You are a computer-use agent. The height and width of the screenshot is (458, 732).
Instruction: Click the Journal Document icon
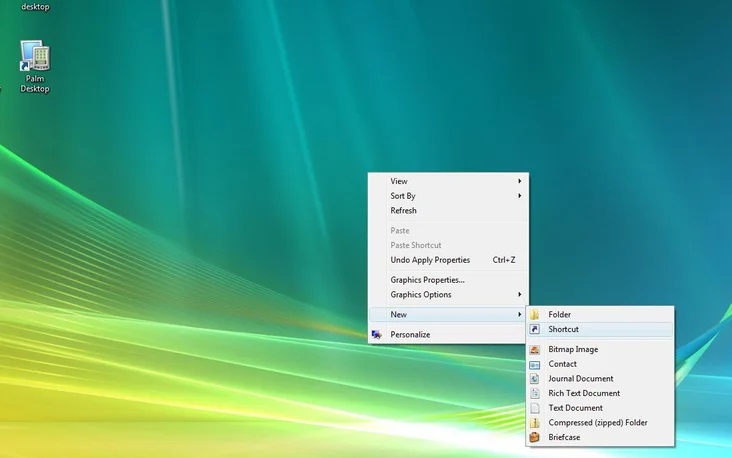point(535,379)
